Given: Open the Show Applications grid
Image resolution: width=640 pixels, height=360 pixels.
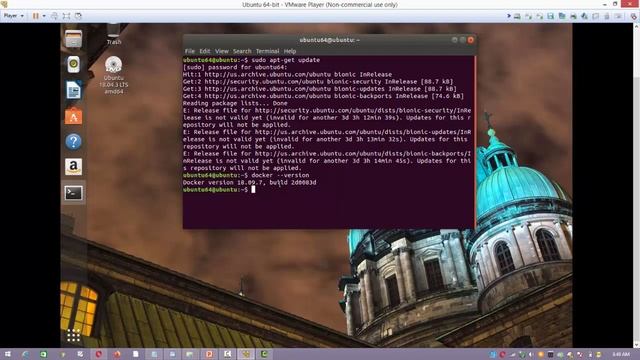Looking at the screenshot, I should click(x=73, y=336).
